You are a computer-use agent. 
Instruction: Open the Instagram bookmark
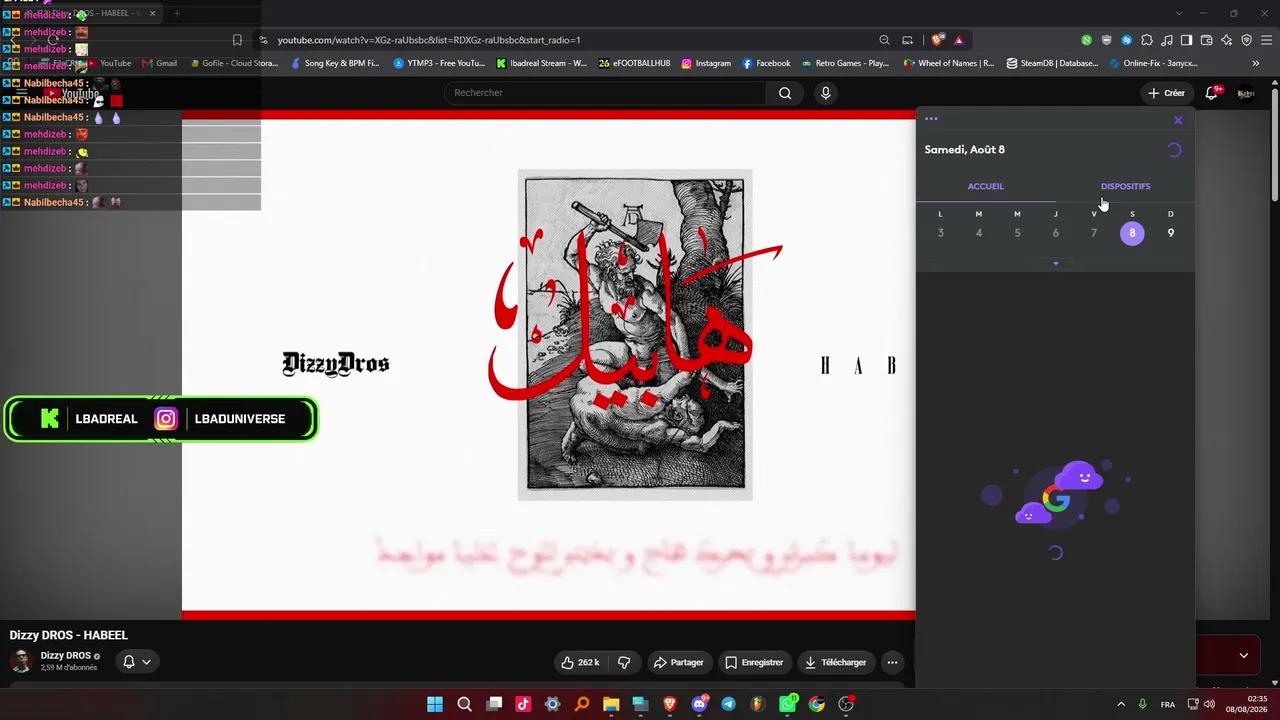click(x=706, y=63)
